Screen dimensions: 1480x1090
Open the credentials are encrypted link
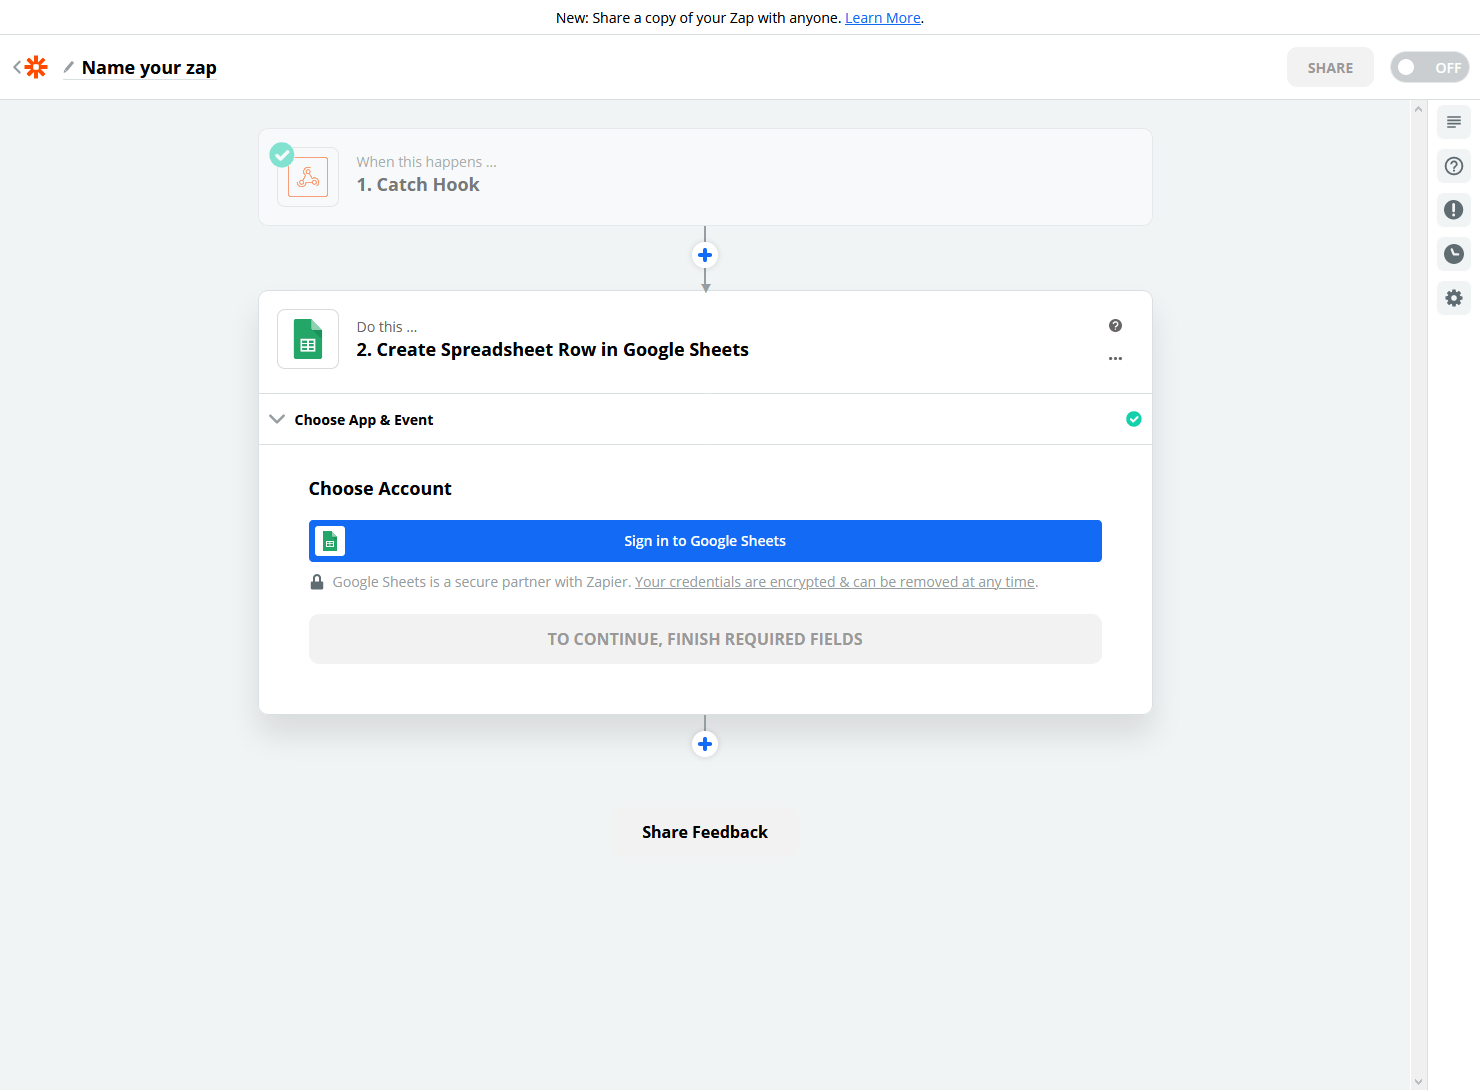[x=835, y=582]
